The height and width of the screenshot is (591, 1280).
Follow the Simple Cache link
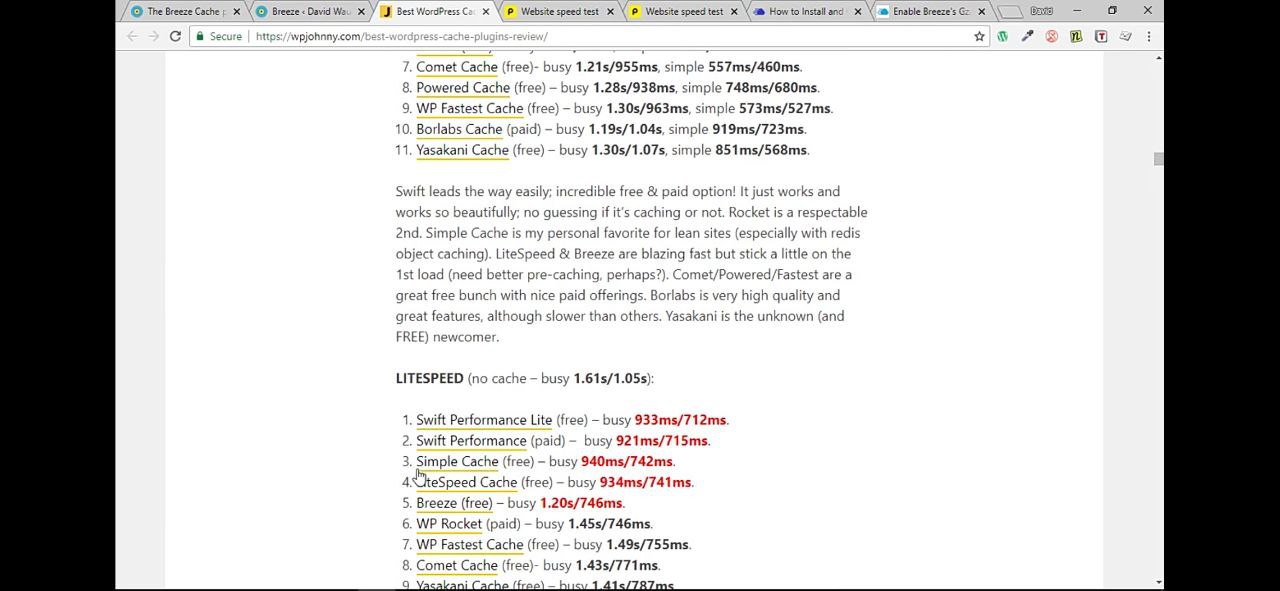457,462
